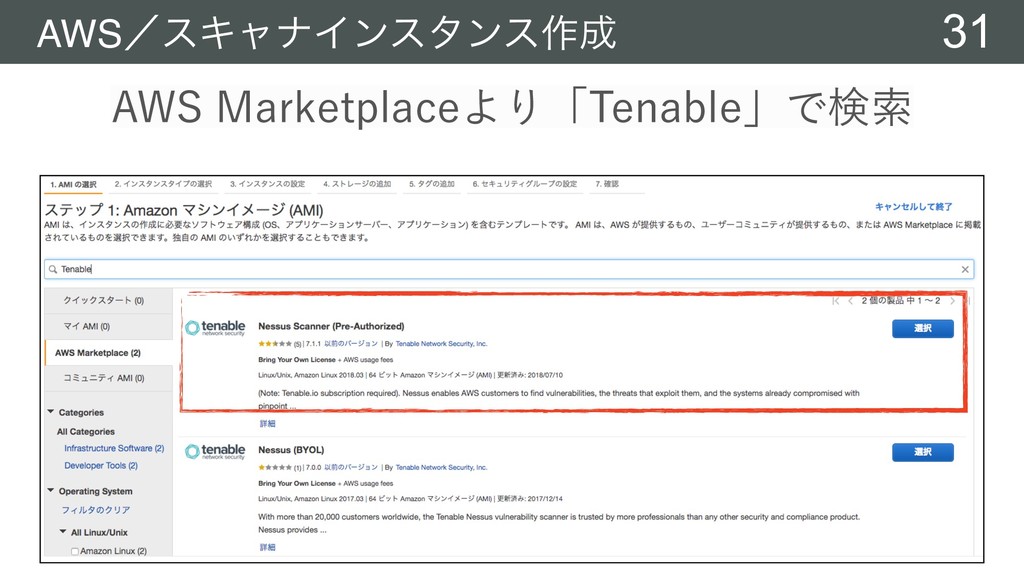Go to next results page arrow

[x=952, y=301]
